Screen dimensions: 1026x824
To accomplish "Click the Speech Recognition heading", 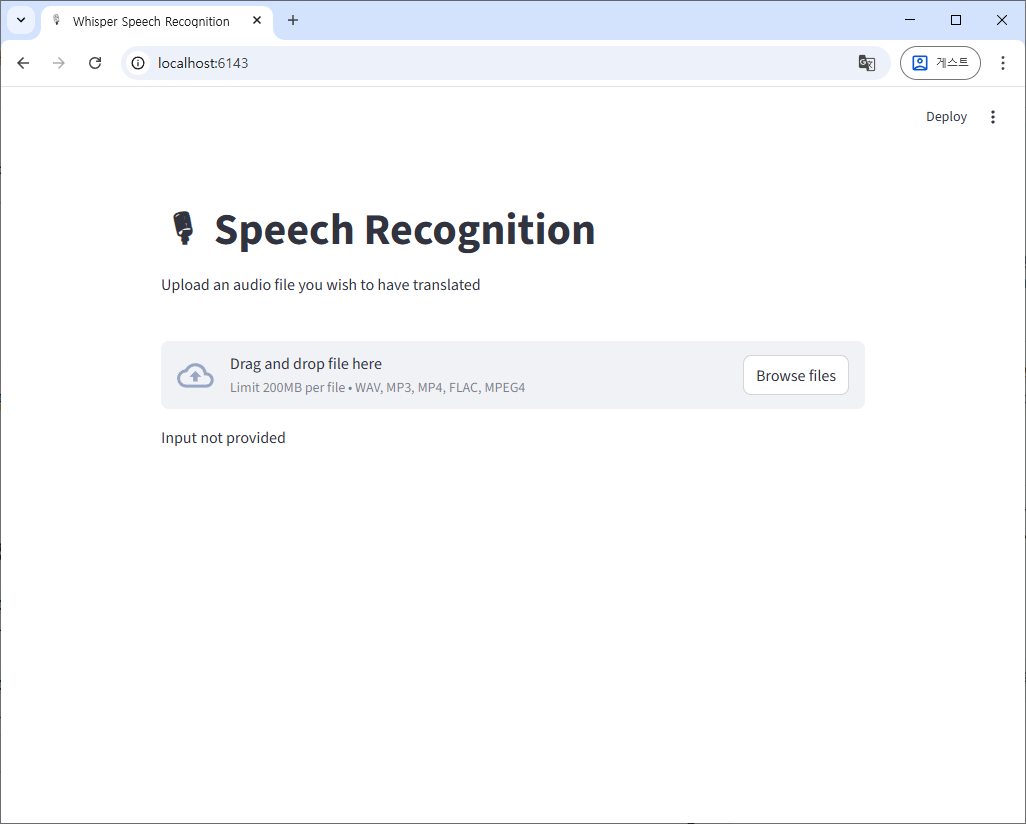I will pos(404,229).
